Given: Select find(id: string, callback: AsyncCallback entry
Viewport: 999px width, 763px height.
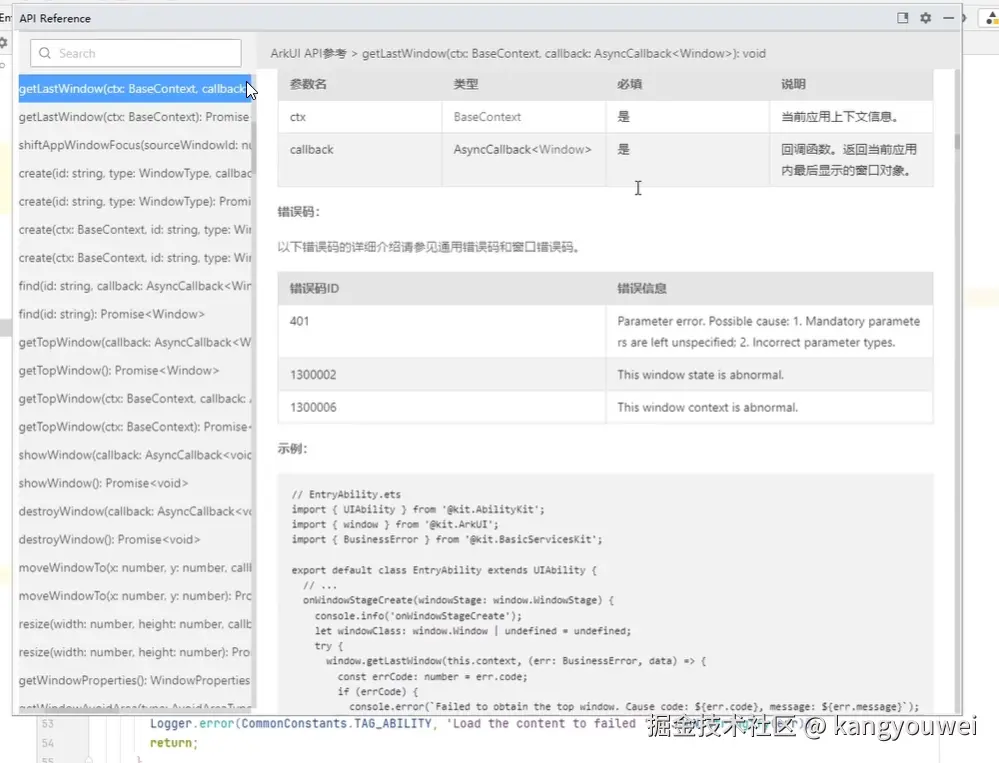Looking at the screenshot, I should point(134,286).
